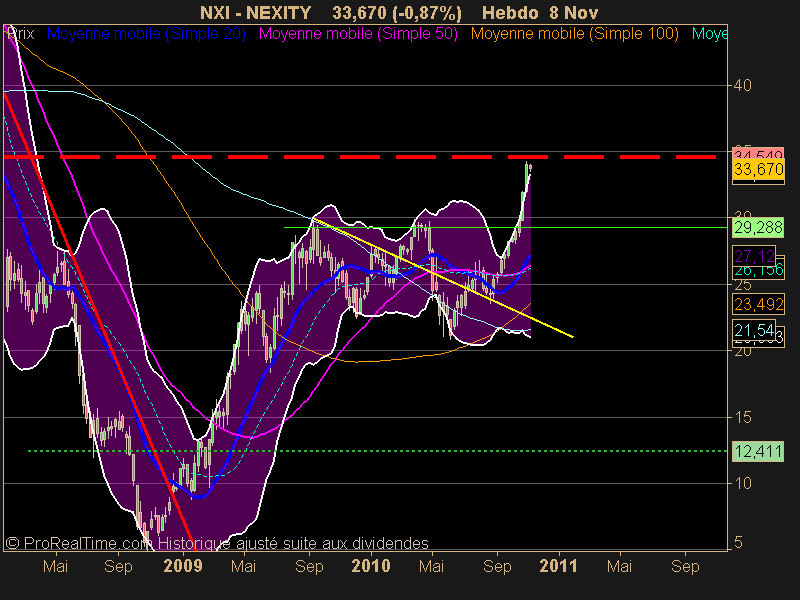Click the red resistance tag 34,549
Image resolution: width=800 pixels, height=600 pixels.
tap(758, 153)
